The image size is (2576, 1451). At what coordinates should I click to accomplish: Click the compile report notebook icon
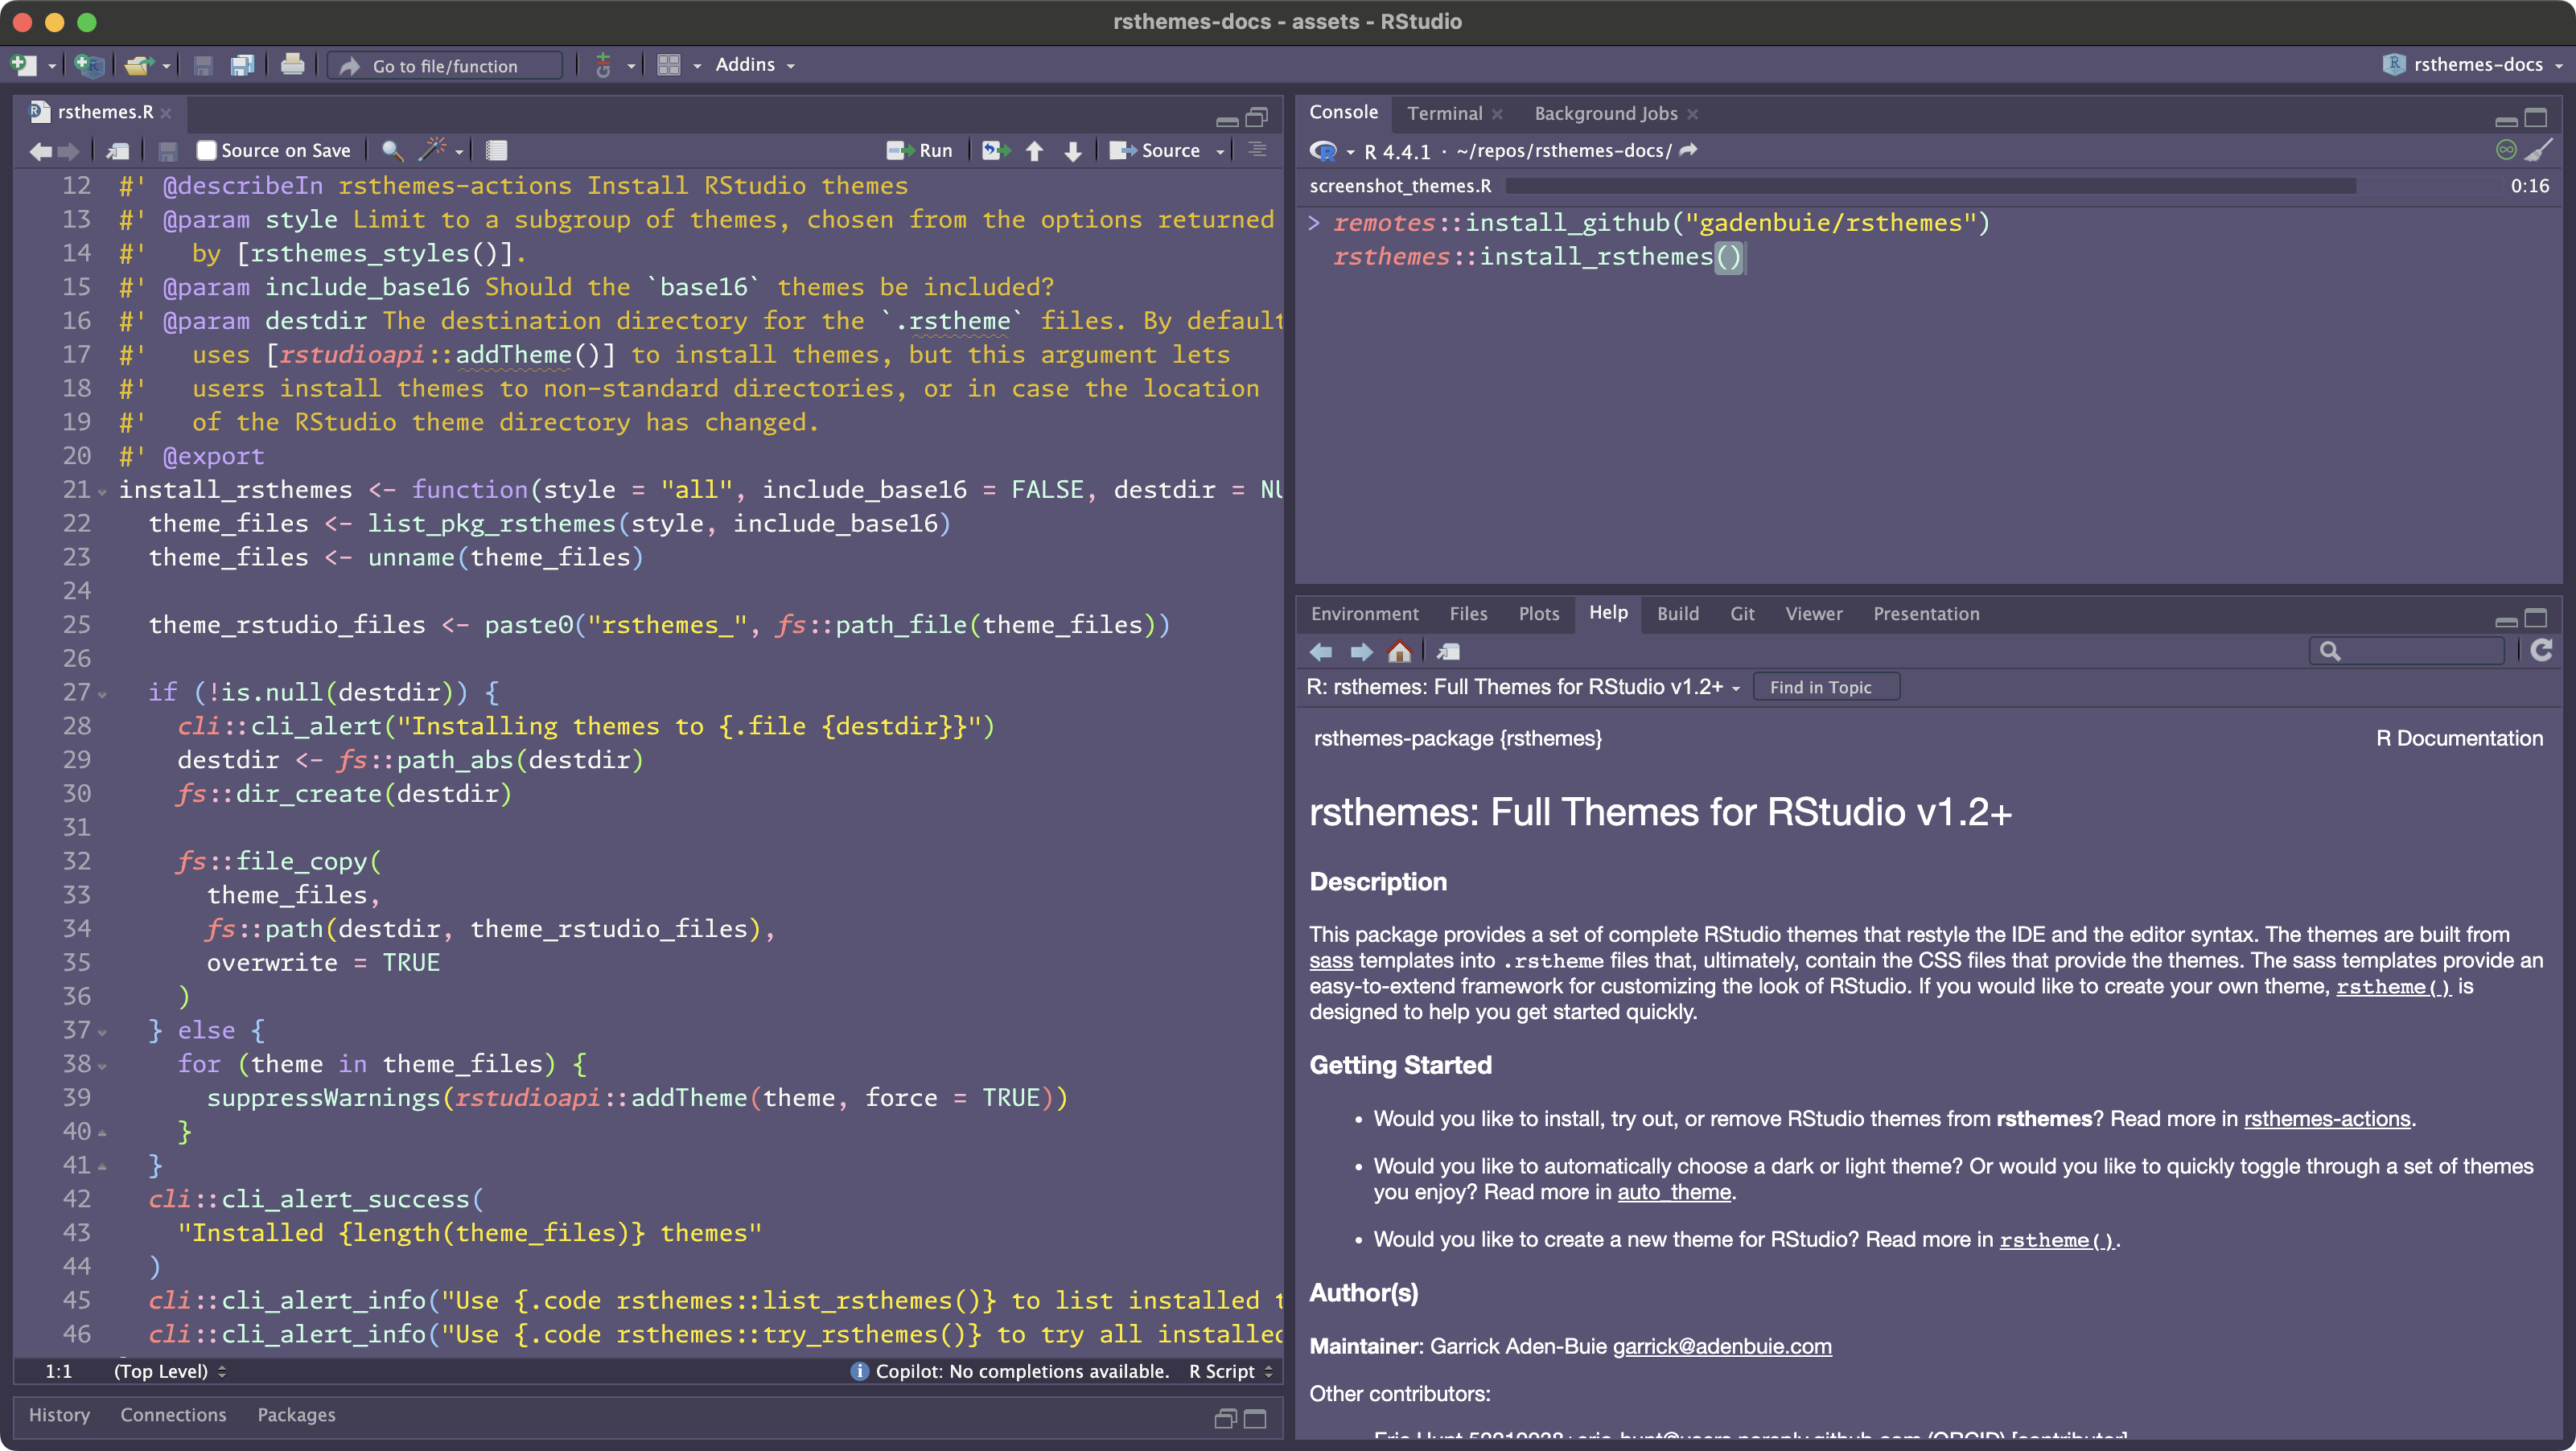pos(496,150)
